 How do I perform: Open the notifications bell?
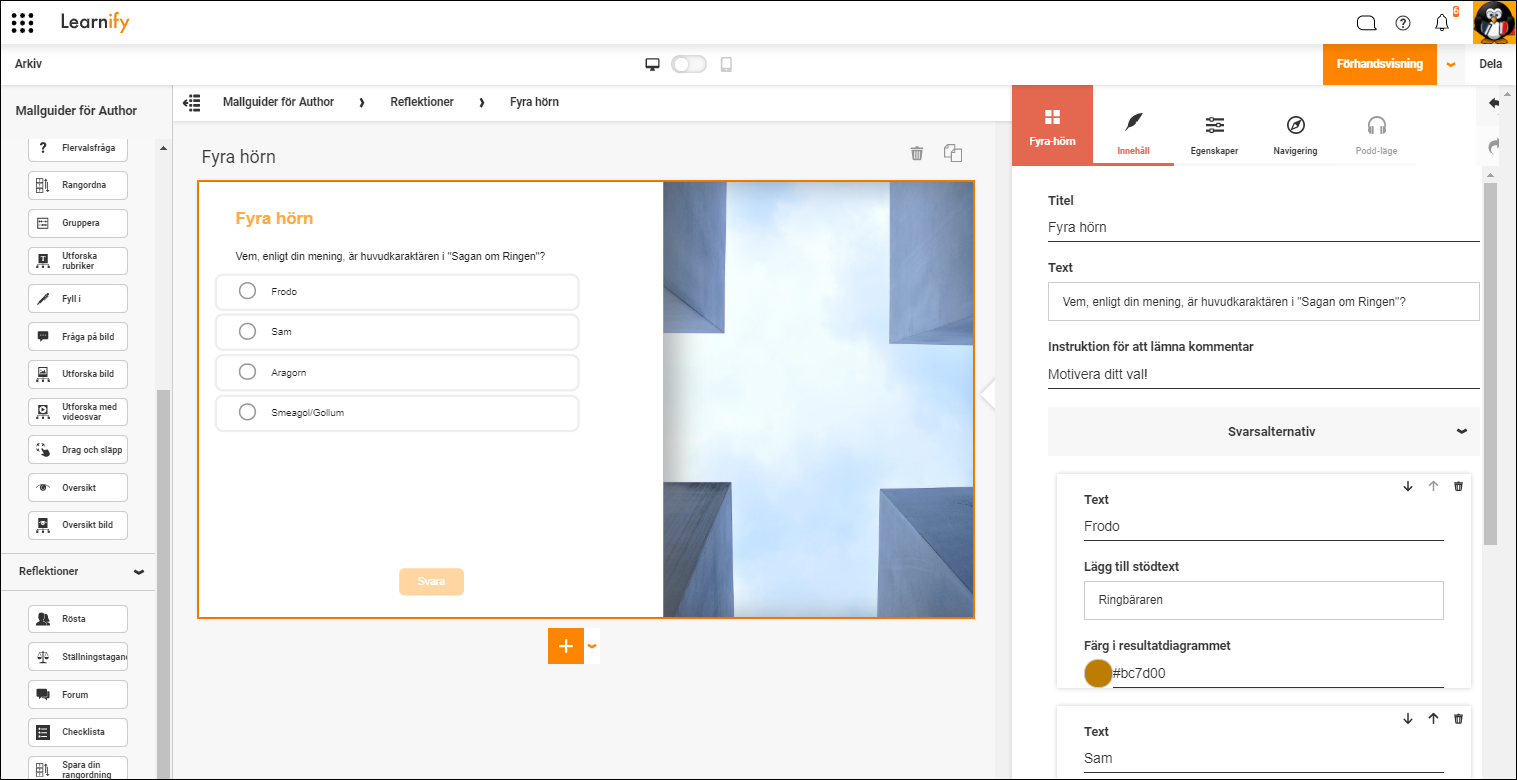[1441, 23]
